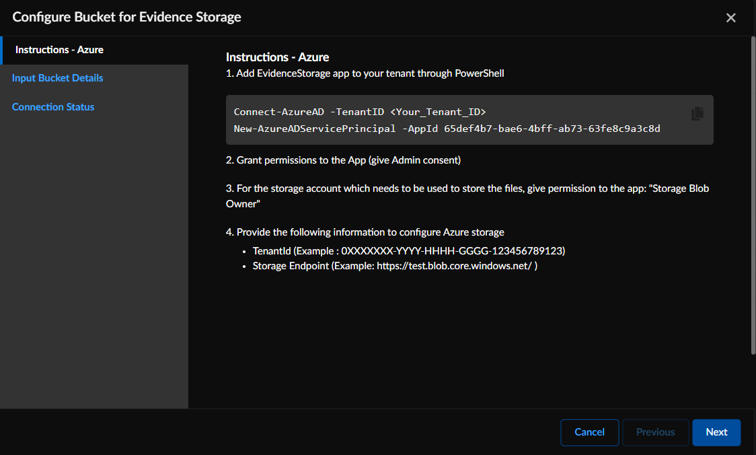Close the Configure Bucket dialog

click(x=731, y=17)
